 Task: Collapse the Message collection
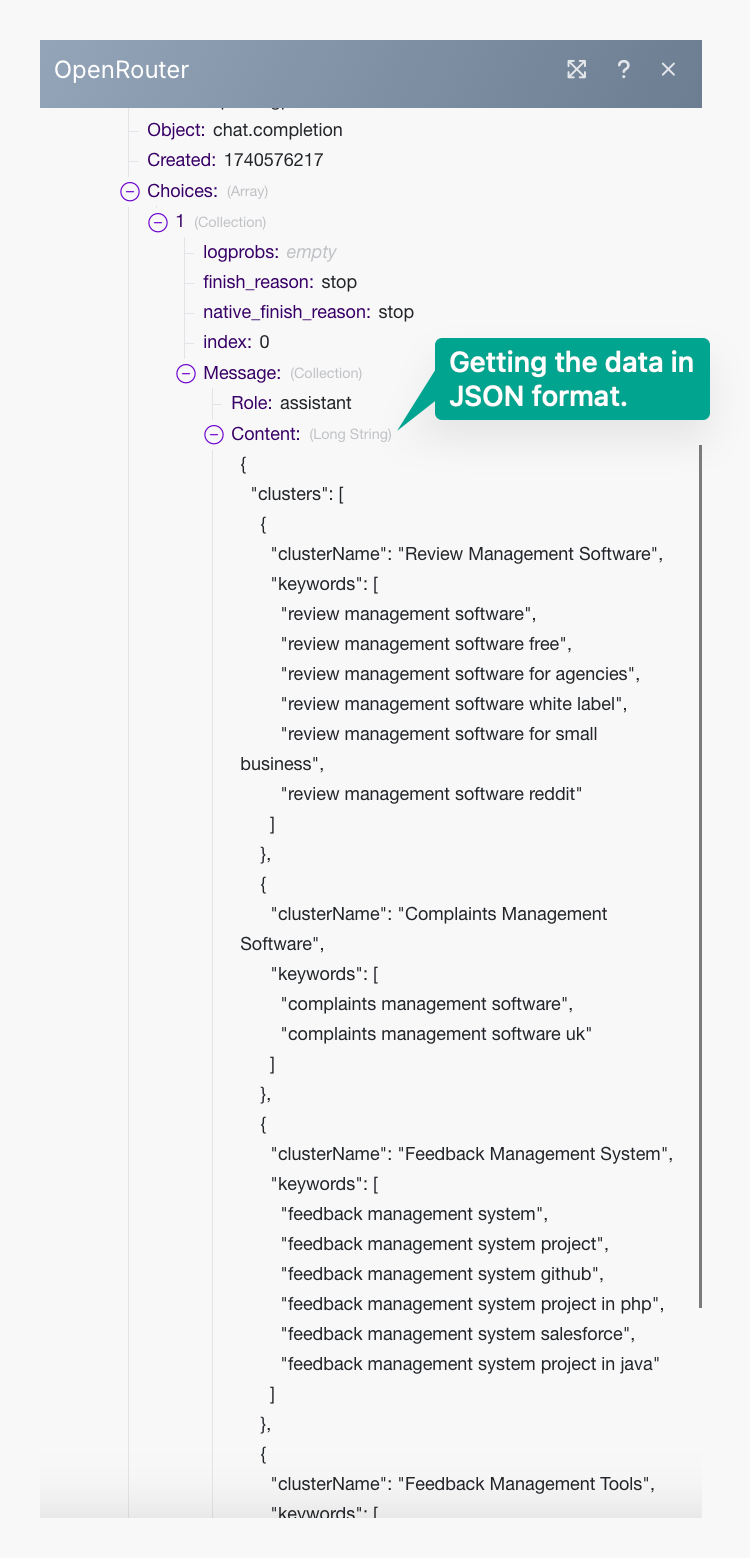click(185, 373)
